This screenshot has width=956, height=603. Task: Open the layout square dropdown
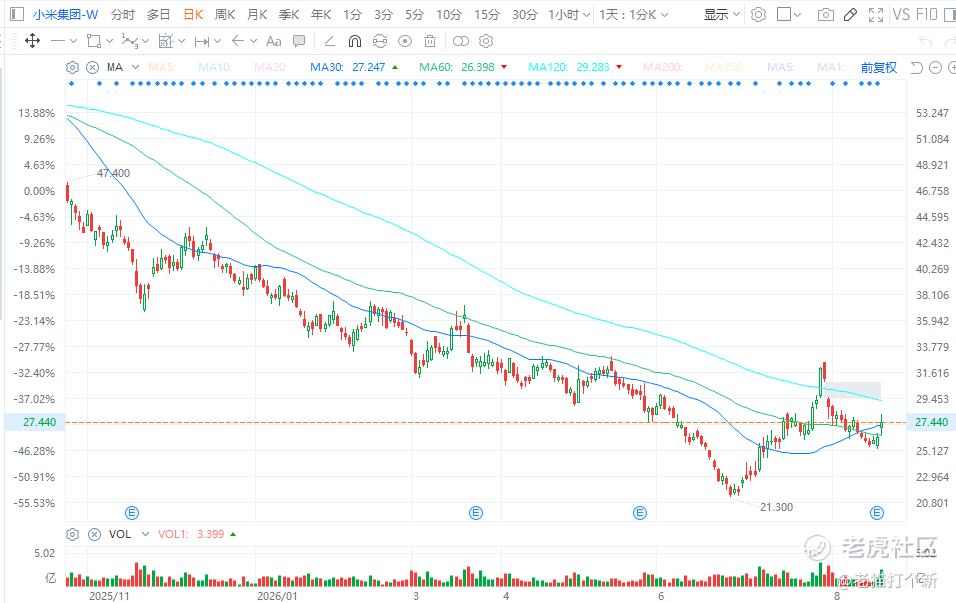tap(789, 14)
